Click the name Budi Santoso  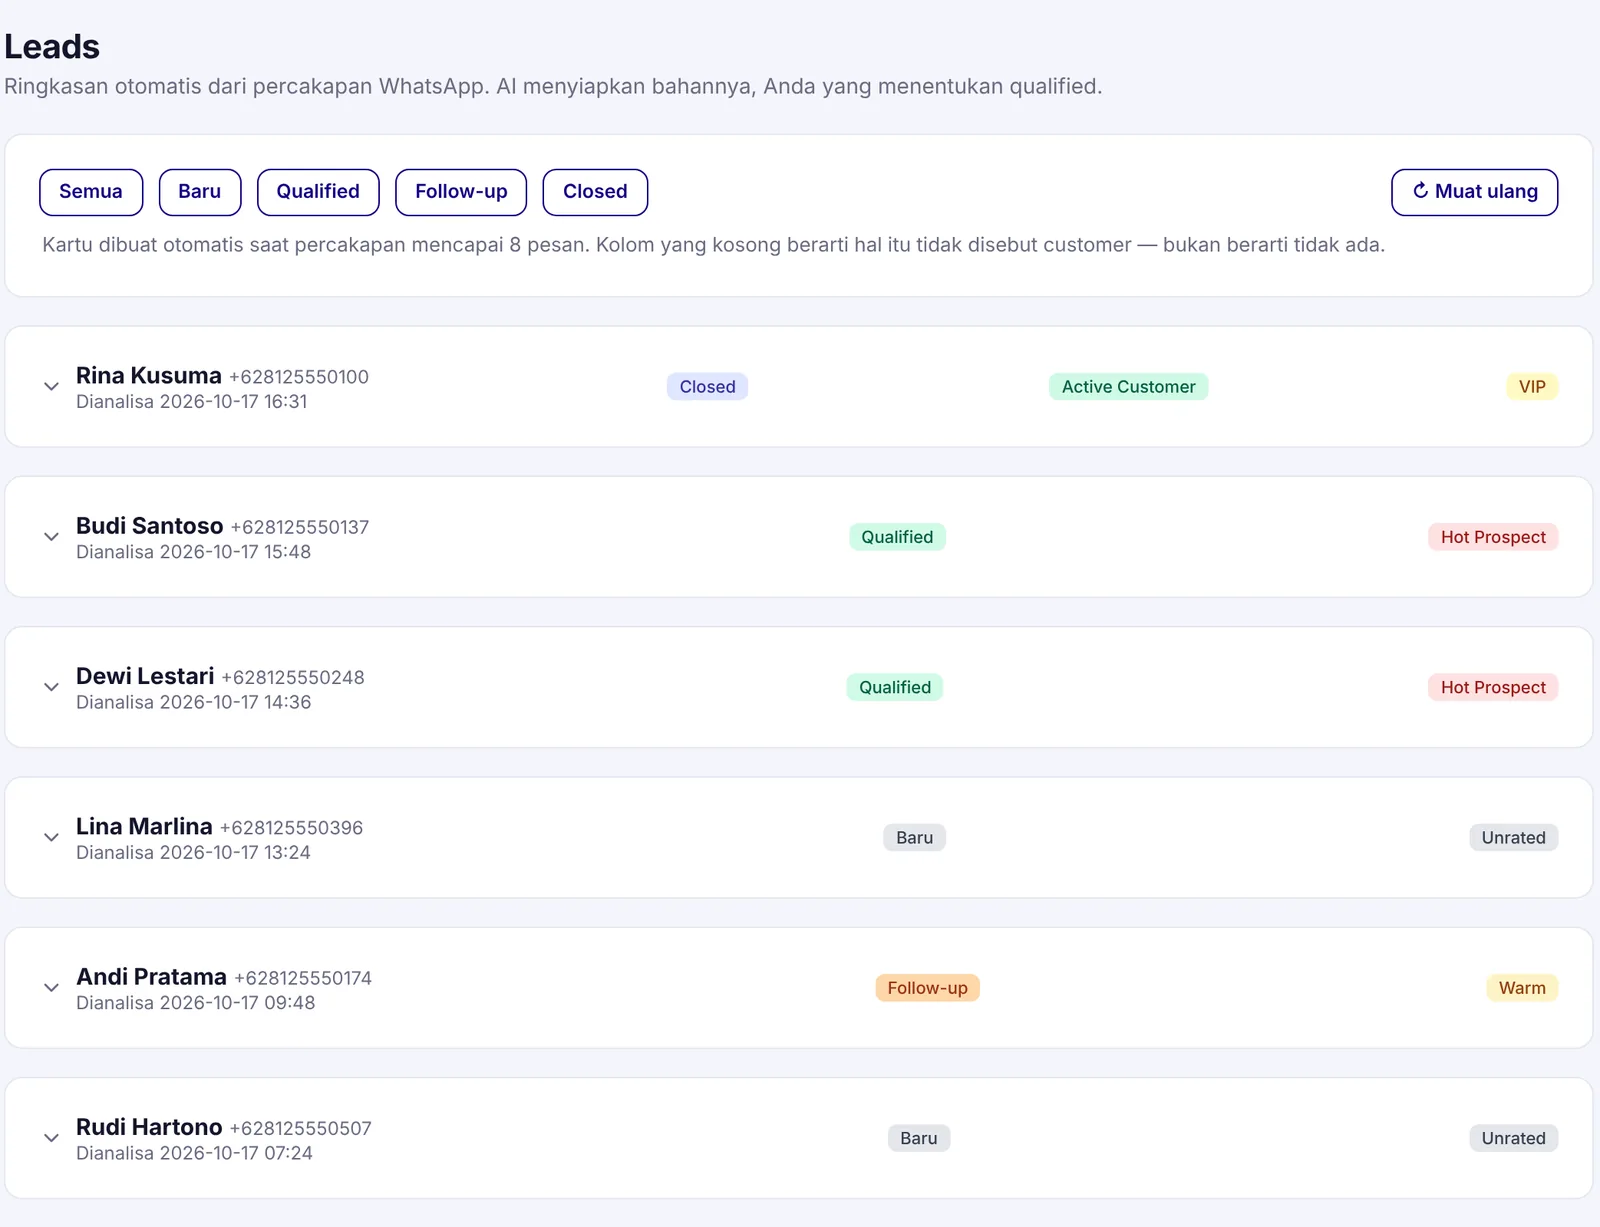pyautogui.click(x=150, y=526)
